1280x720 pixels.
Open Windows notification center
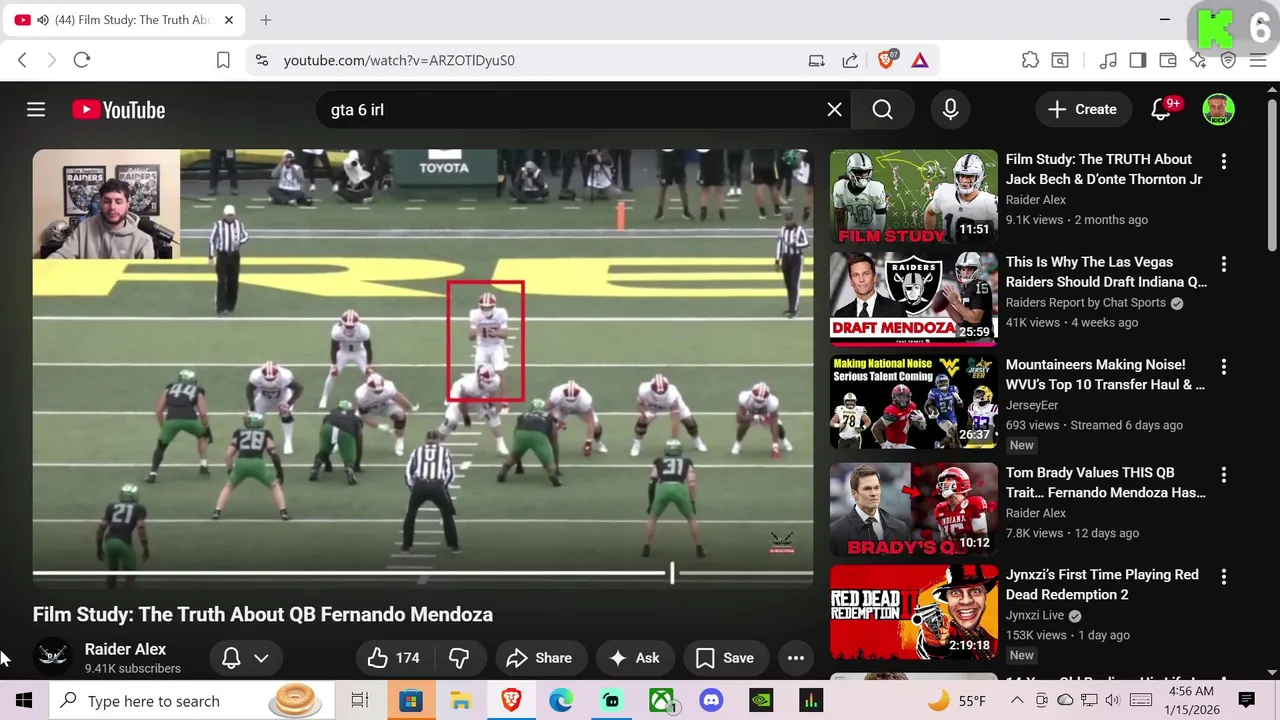[x=1246, y=701]
